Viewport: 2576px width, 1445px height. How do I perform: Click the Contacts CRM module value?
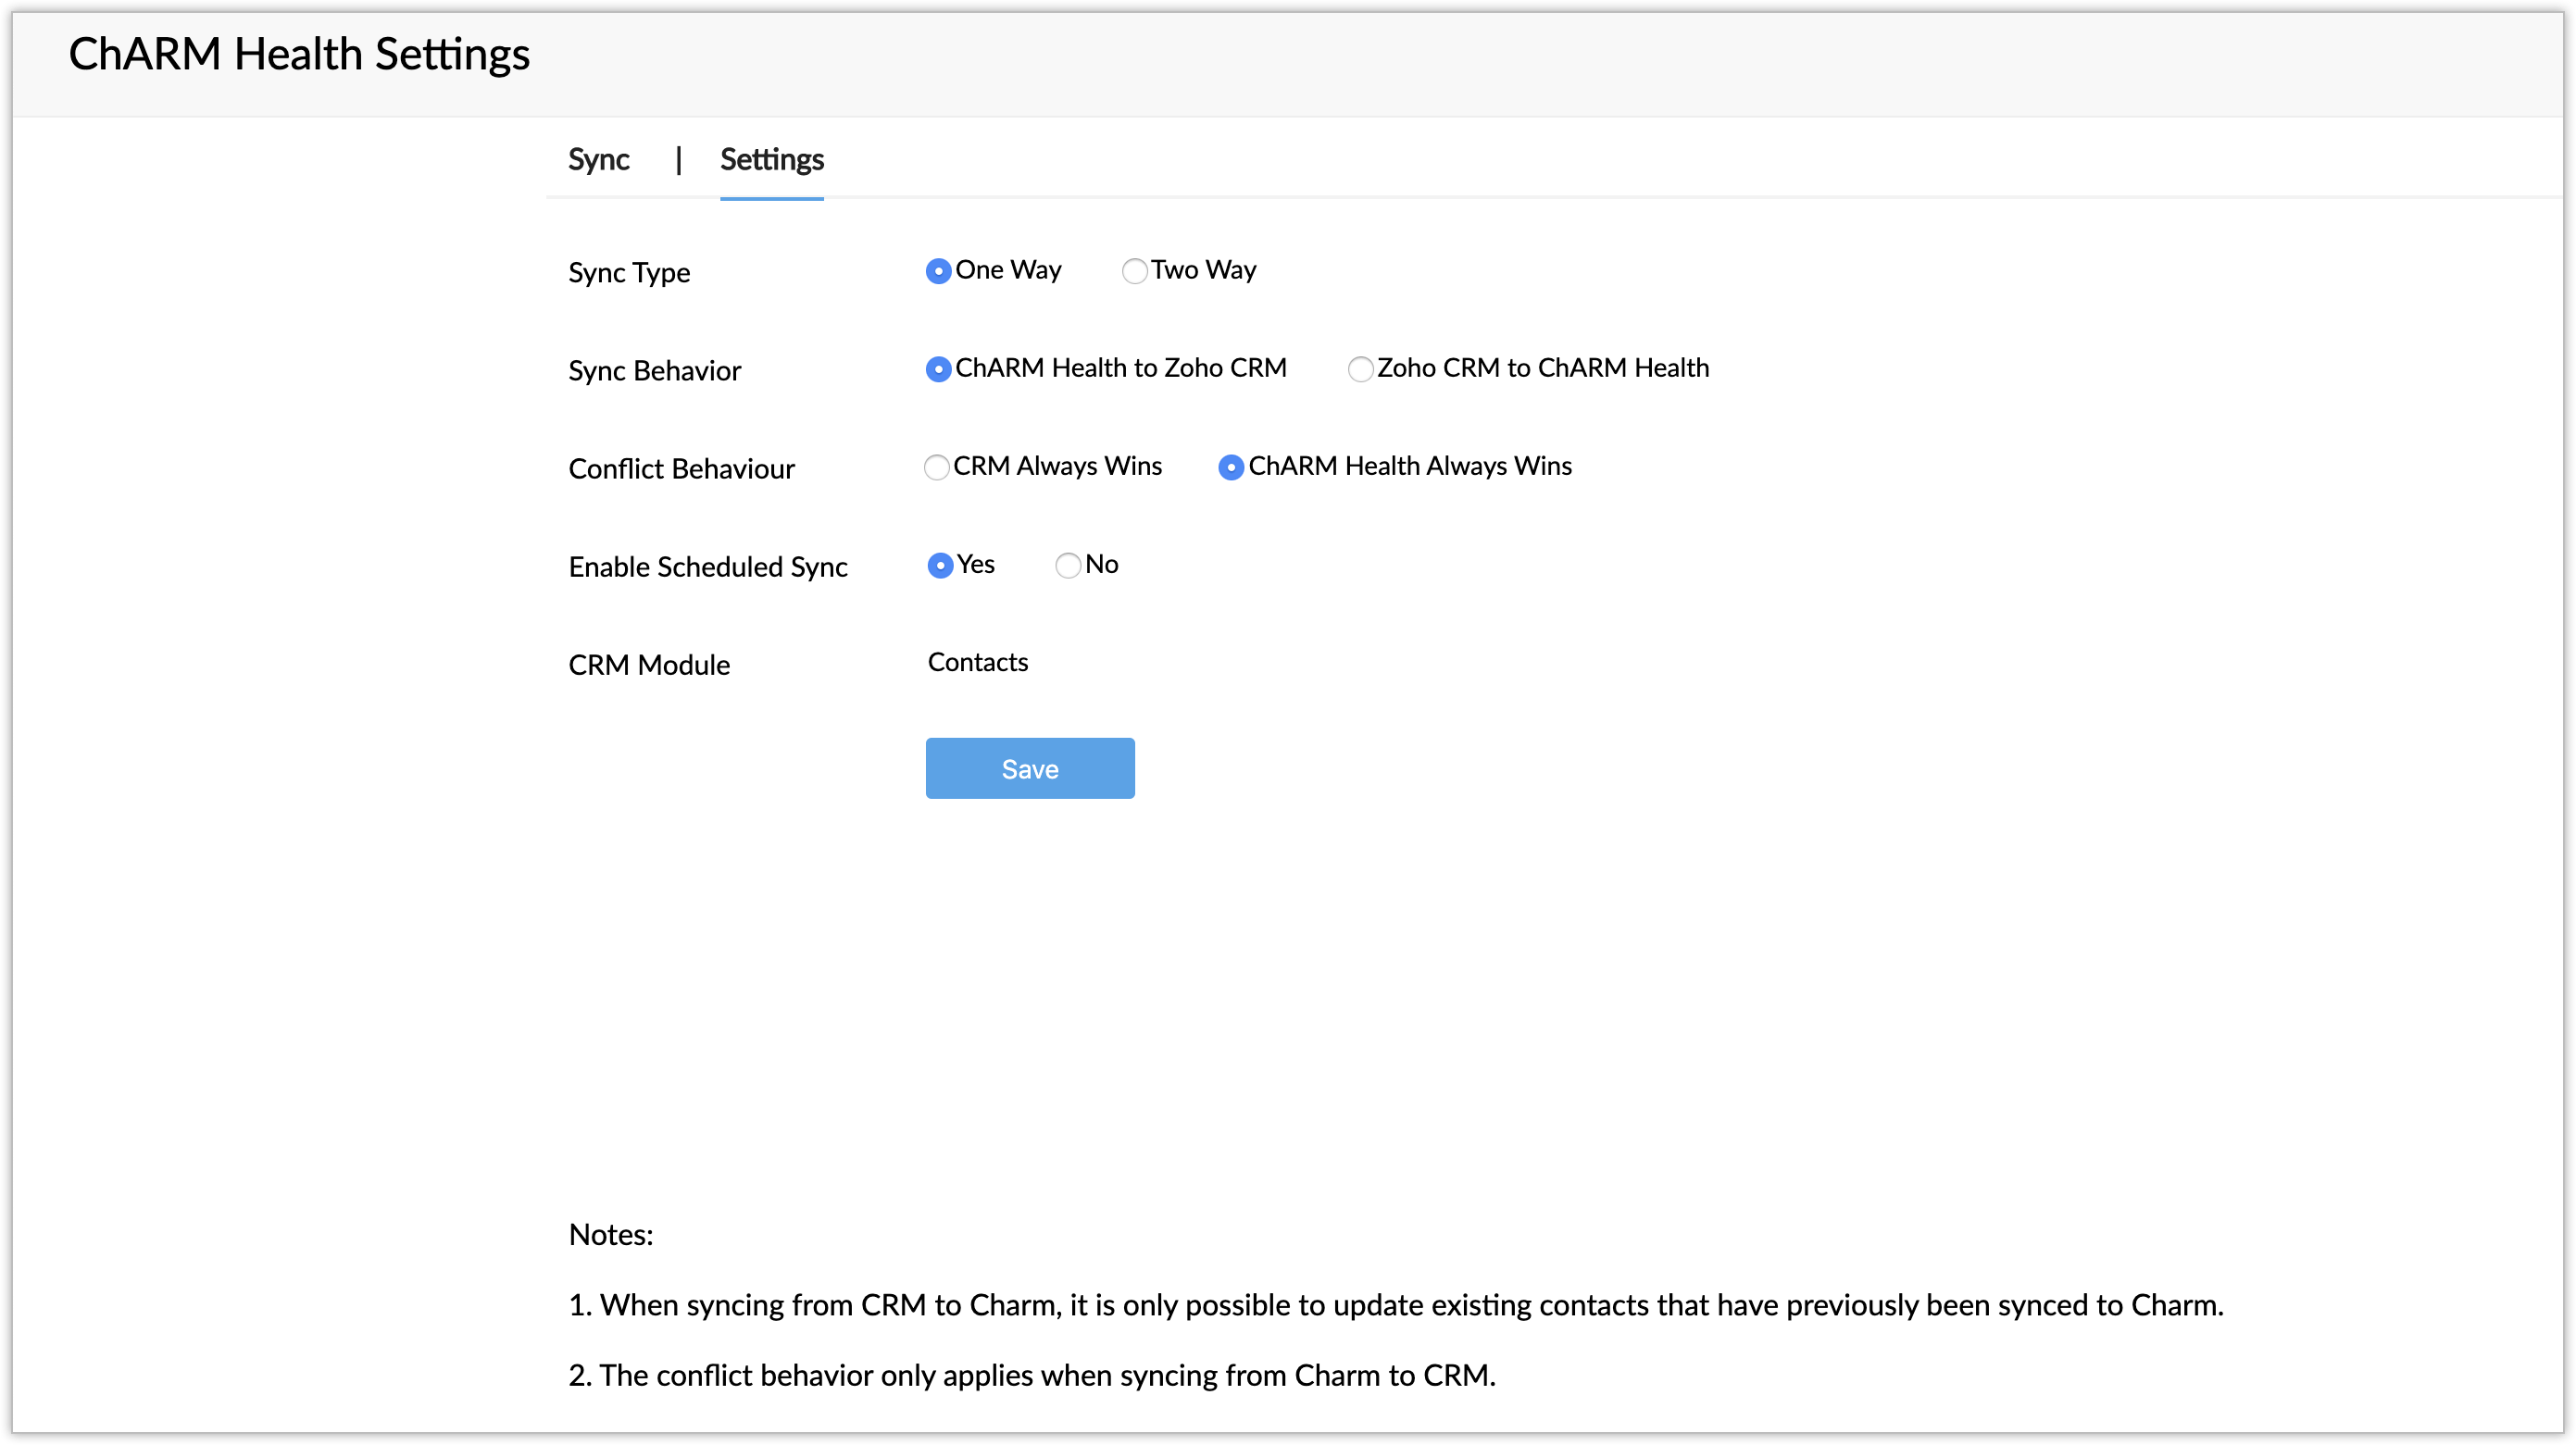tap(977, 662)
